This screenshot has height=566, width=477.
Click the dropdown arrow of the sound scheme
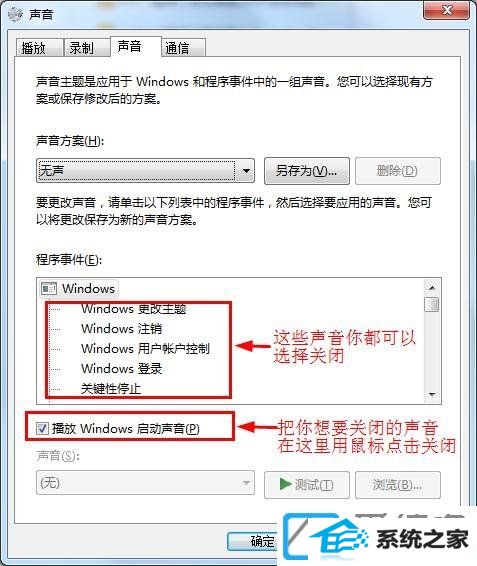coord(246,170)
